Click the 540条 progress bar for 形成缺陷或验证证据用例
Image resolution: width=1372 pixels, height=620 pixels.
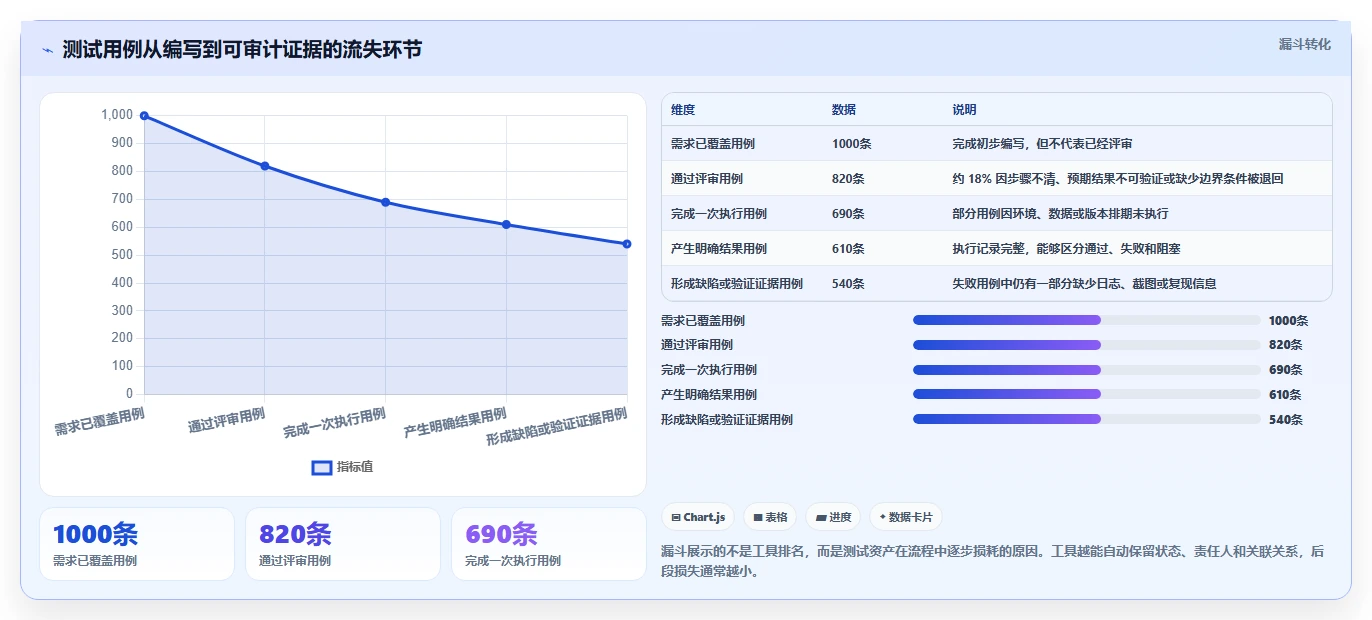click(1086, 419)
